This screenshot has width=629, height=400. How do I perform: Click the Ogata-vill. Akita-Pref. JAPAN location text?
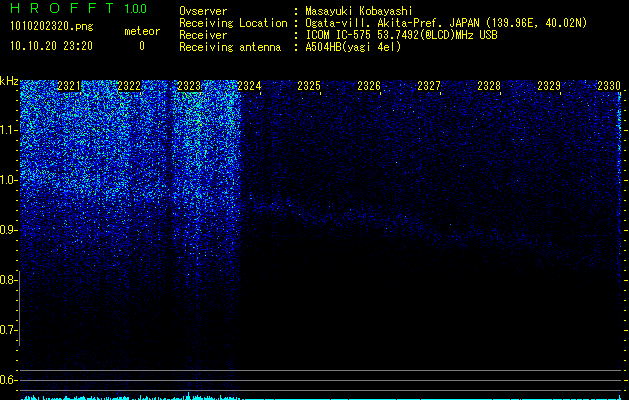tap(446, 23)
